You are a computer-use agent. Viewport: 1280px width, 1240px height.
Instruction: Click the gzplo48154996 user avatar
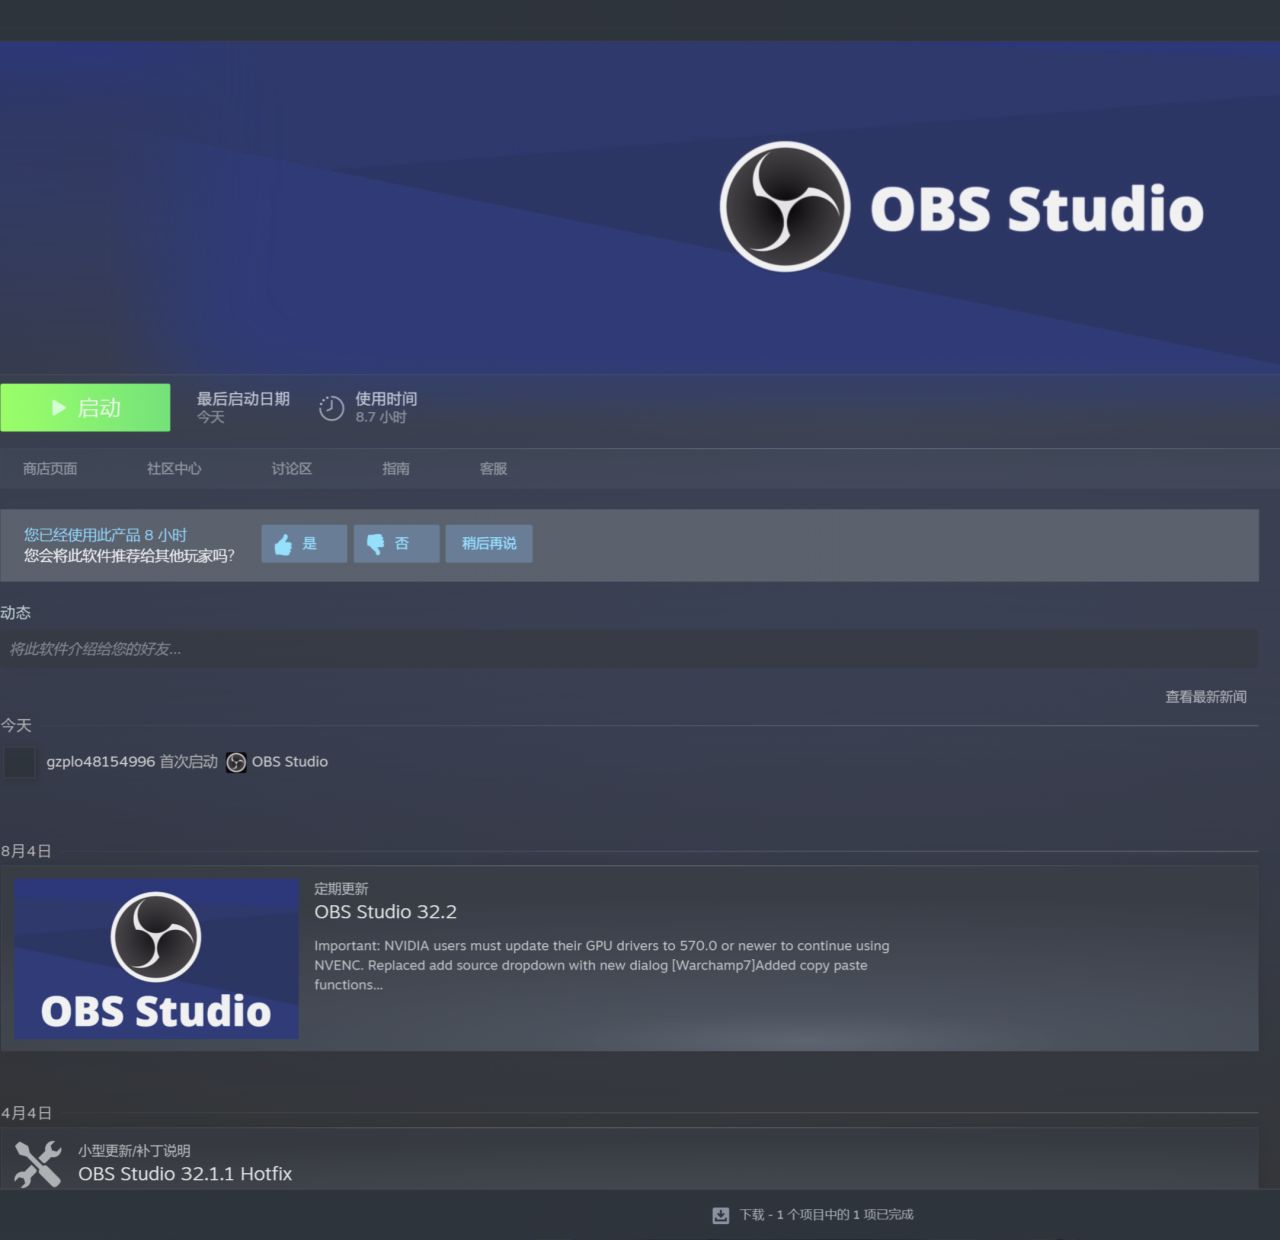20,762
